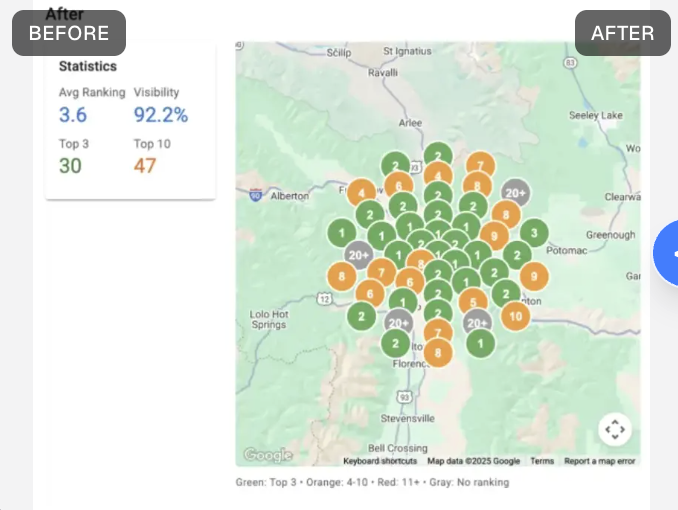
Task: Click the Route 12 highway shield
Action: (325, 298)
